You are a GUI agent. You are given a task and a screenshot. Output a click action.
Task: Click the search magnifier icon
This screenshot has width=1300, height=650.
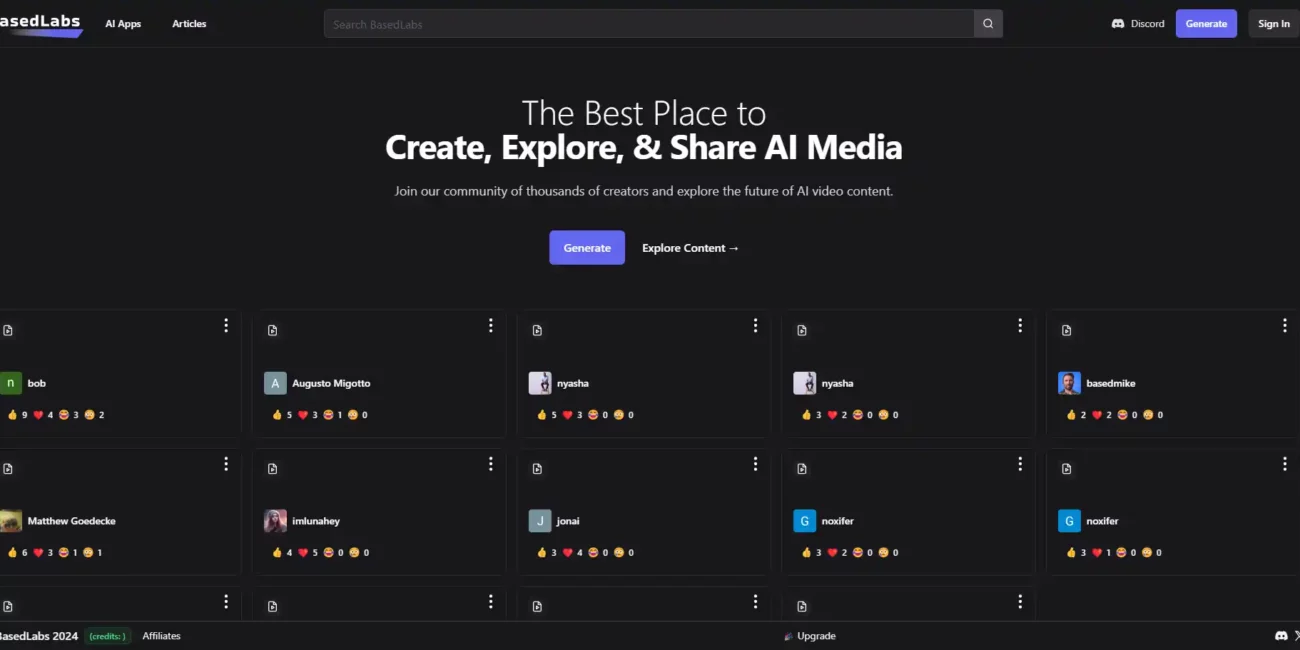[988, 24]
